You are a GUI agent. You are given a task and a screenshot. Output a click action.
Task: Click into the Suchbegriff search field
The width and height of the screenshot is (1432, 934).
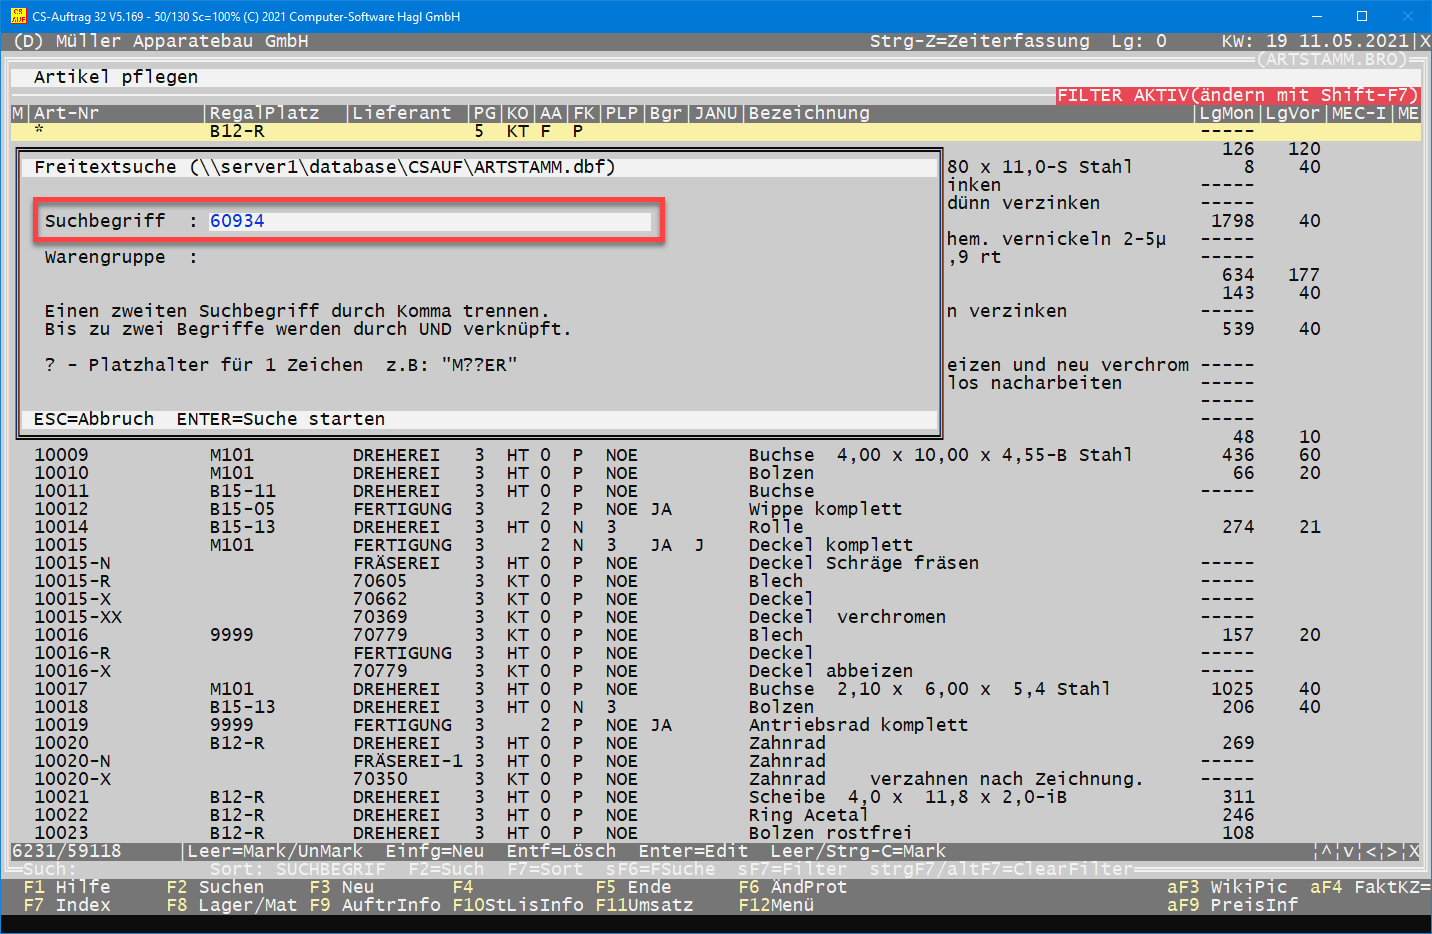pyautogui.click(x=429, y=221)
